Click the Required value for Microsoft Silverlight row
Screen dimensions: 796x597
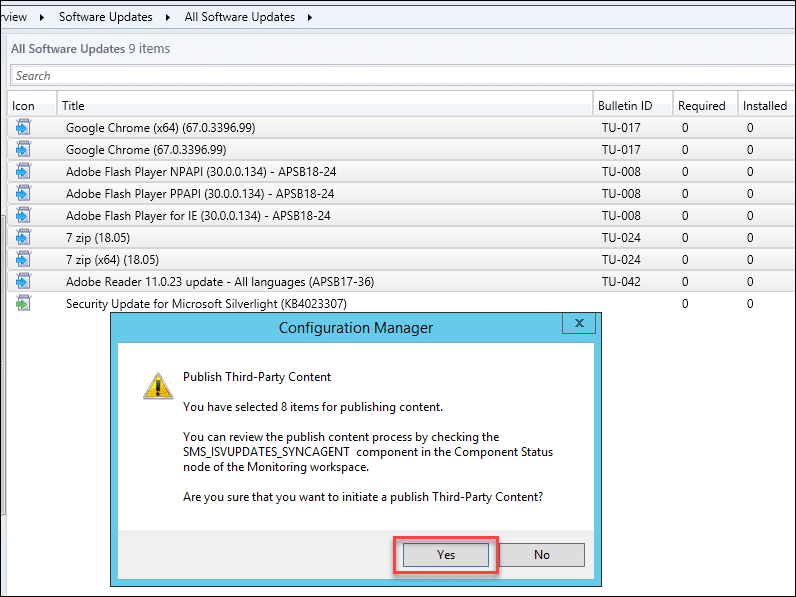(x=685, y=304)
